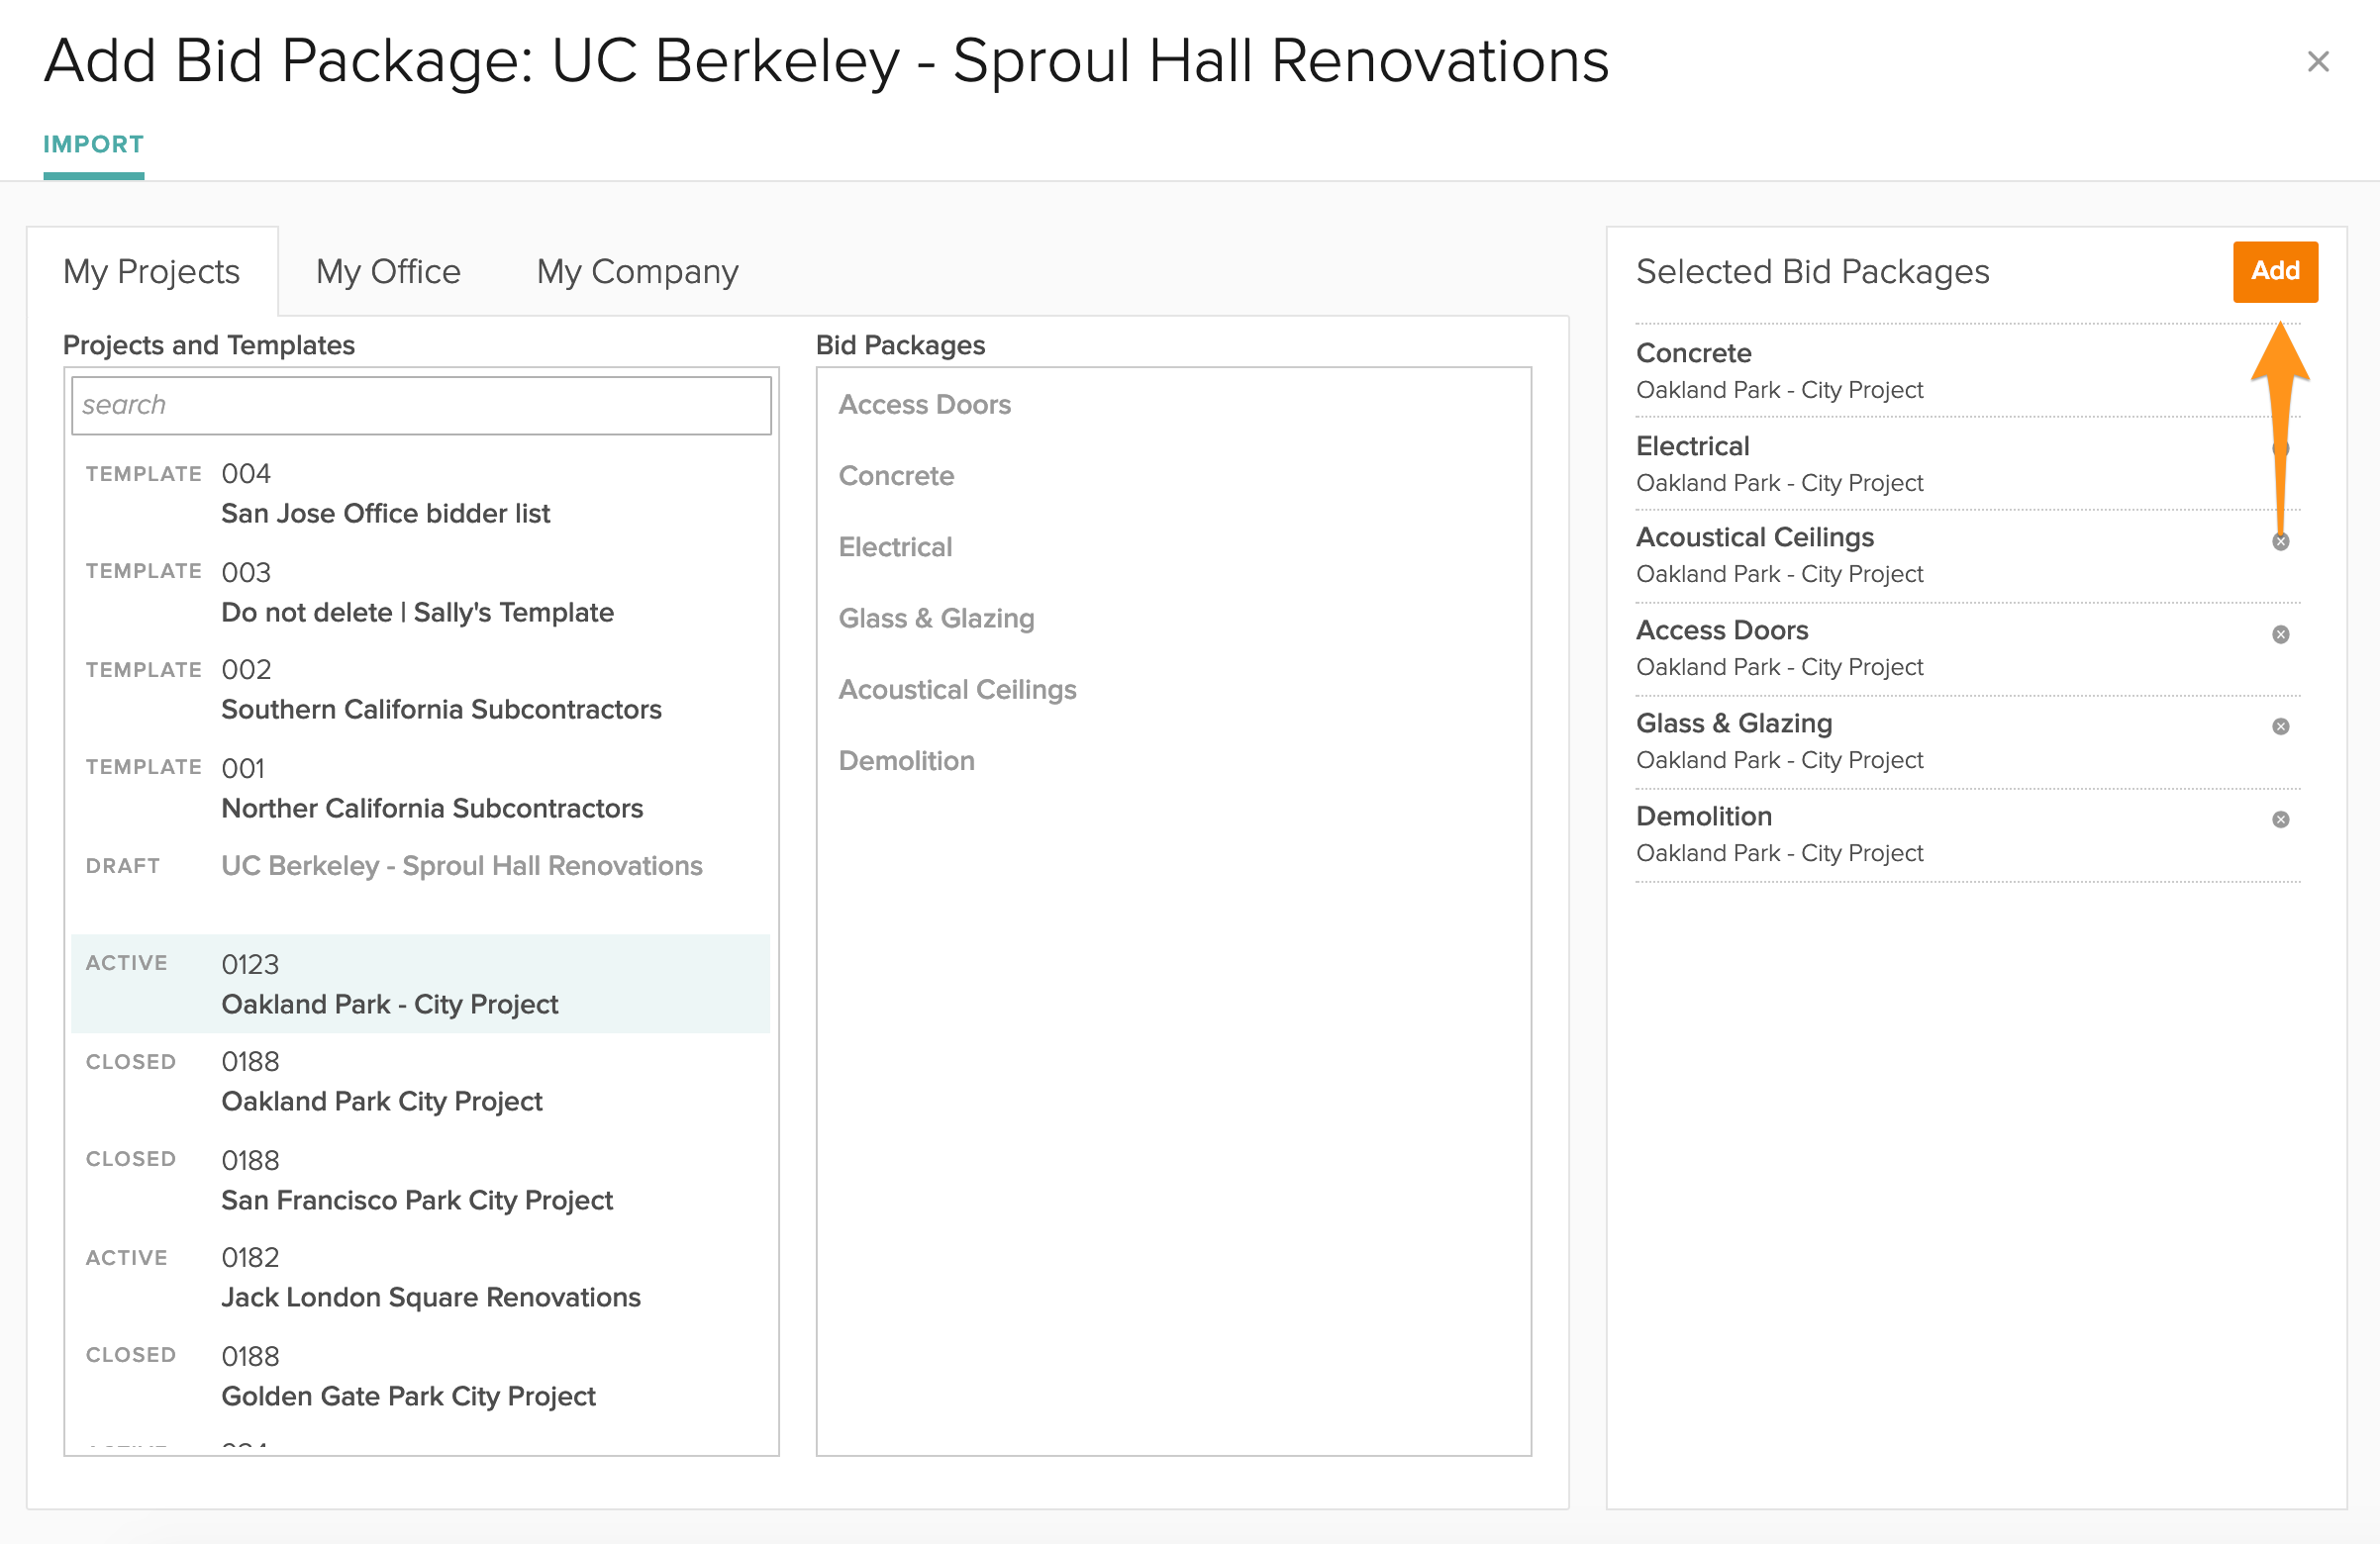Click Demolition in the Bid Packages list
Viewport: 2380px width, 1544px height.
906,761
